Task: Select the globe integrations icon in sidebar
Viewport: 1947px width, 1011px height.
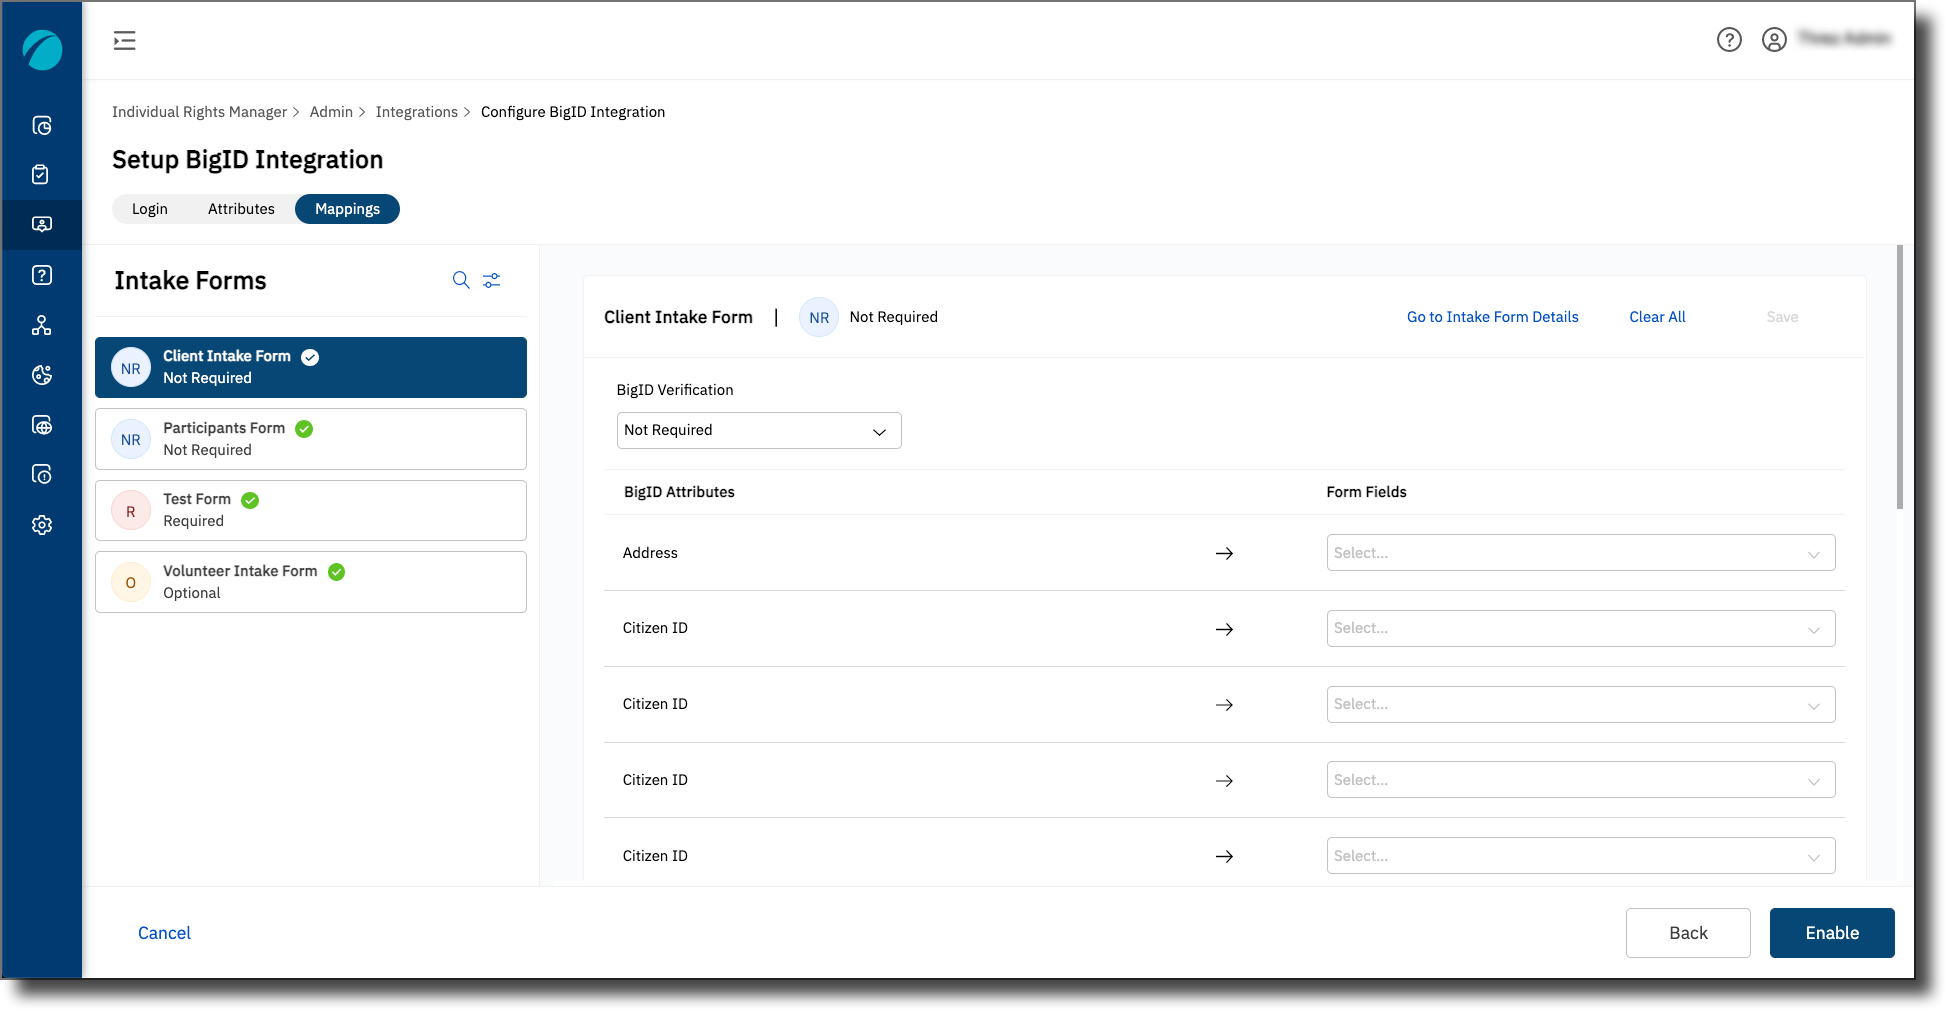Action: (41, 425)
